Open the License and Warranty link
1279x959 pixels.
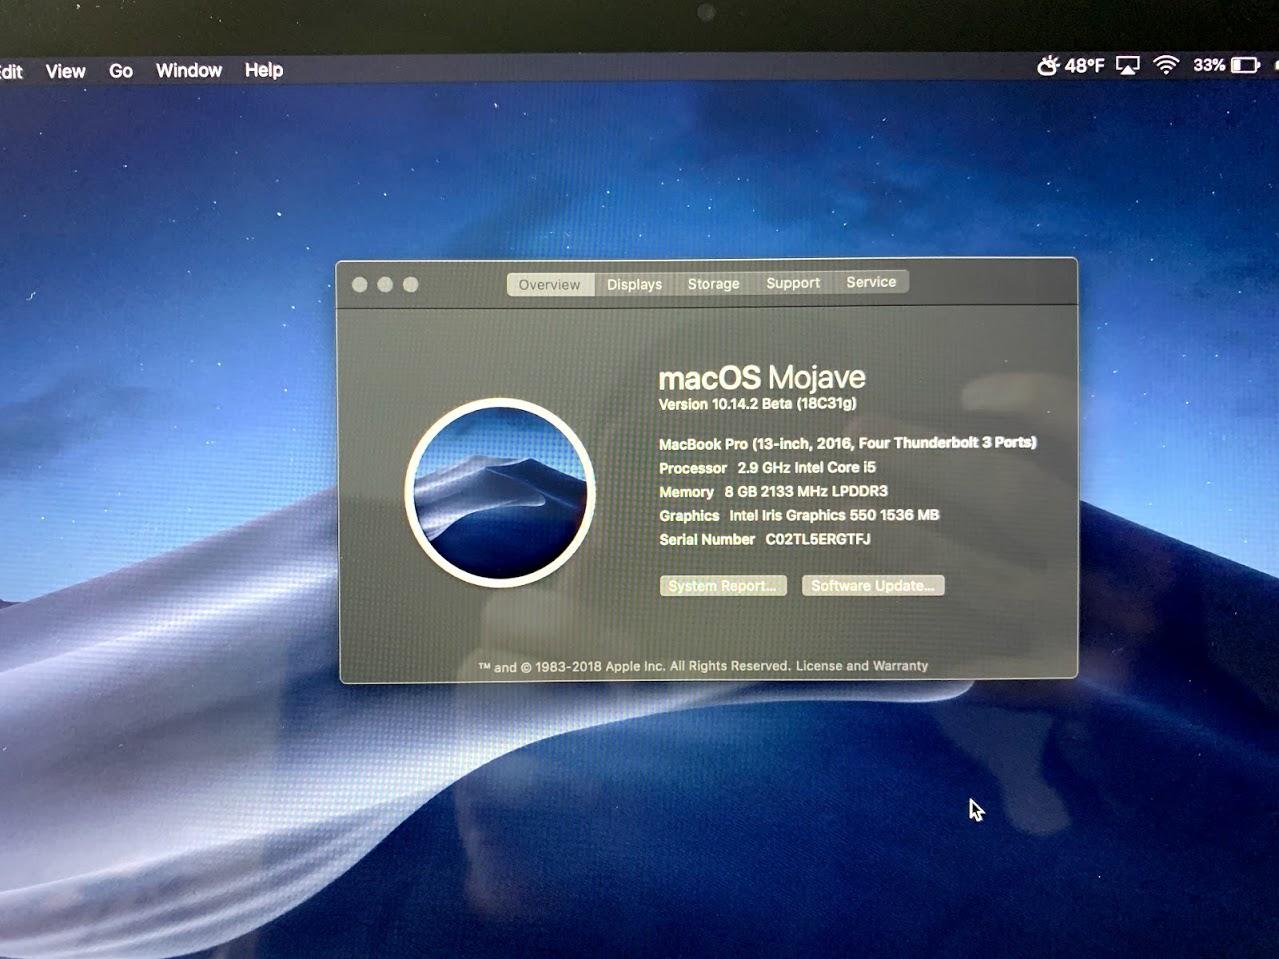coord(862,666)
